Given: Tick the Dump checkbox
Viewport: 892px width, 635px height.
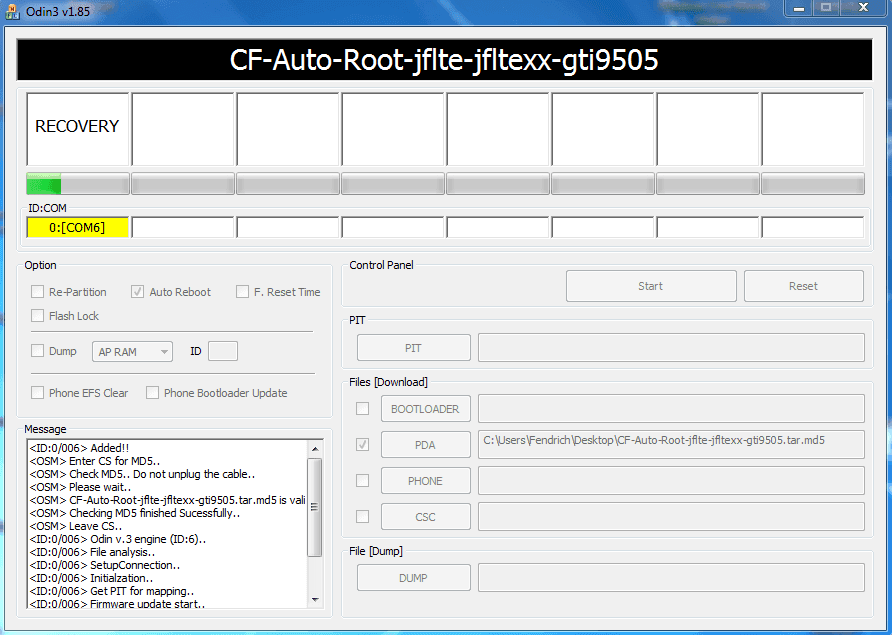Looking at the screenshot, I should click(38, 351).
